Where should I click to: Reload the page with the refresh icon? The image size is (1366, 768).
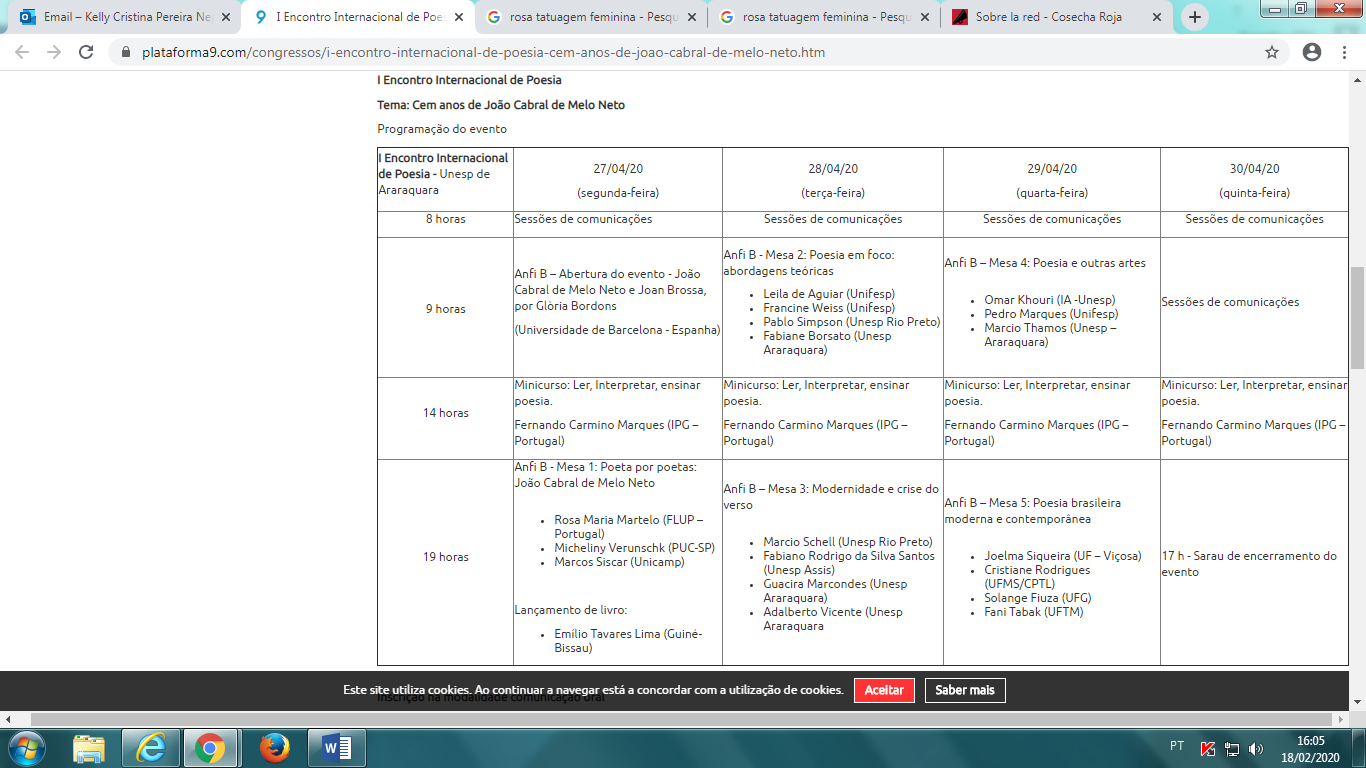pos(87,52)
